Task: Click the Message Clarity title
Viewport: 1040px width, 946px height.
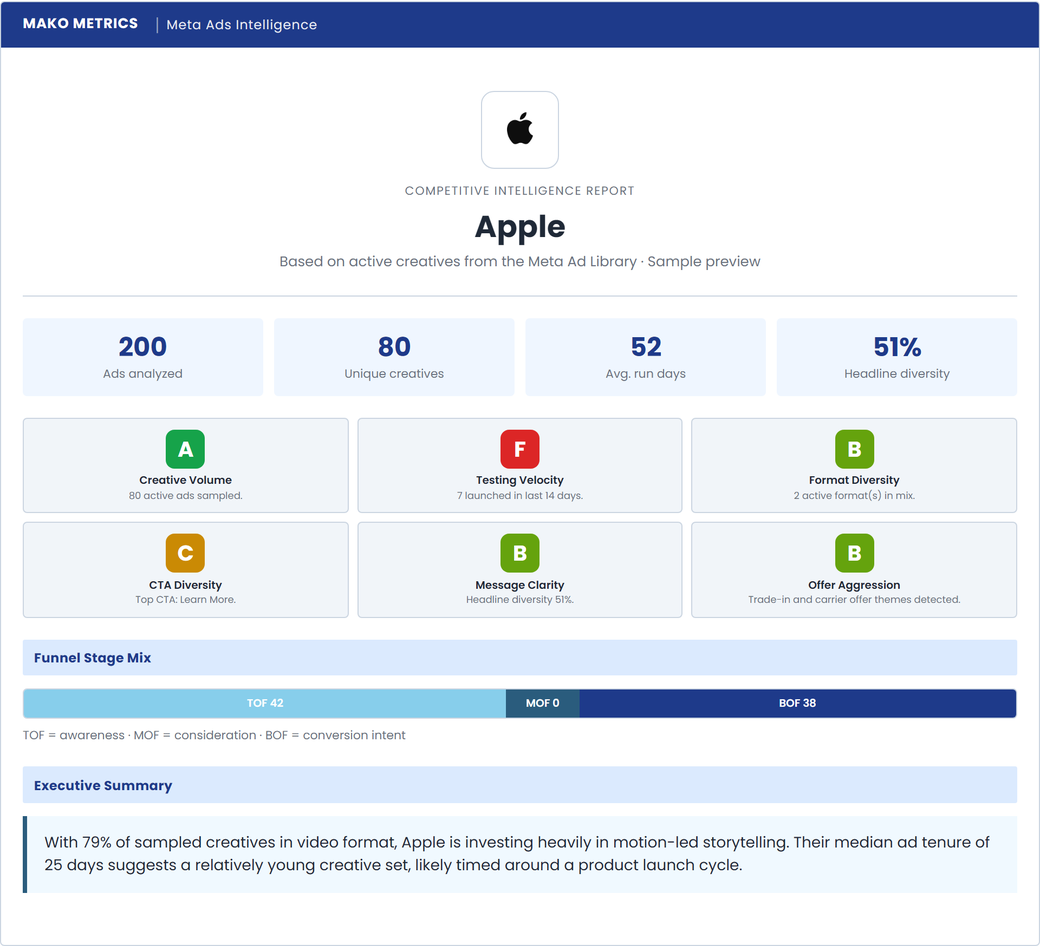Action: click(x=519, y=584)
